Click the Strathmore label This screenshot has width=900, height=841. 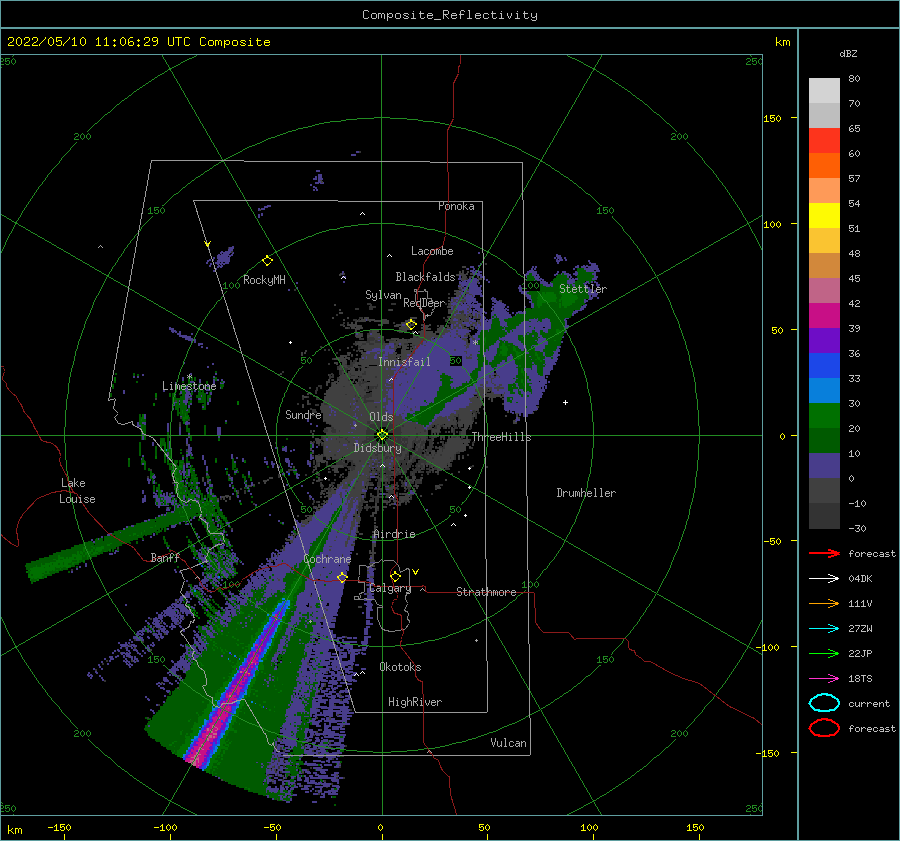point(486,592)
